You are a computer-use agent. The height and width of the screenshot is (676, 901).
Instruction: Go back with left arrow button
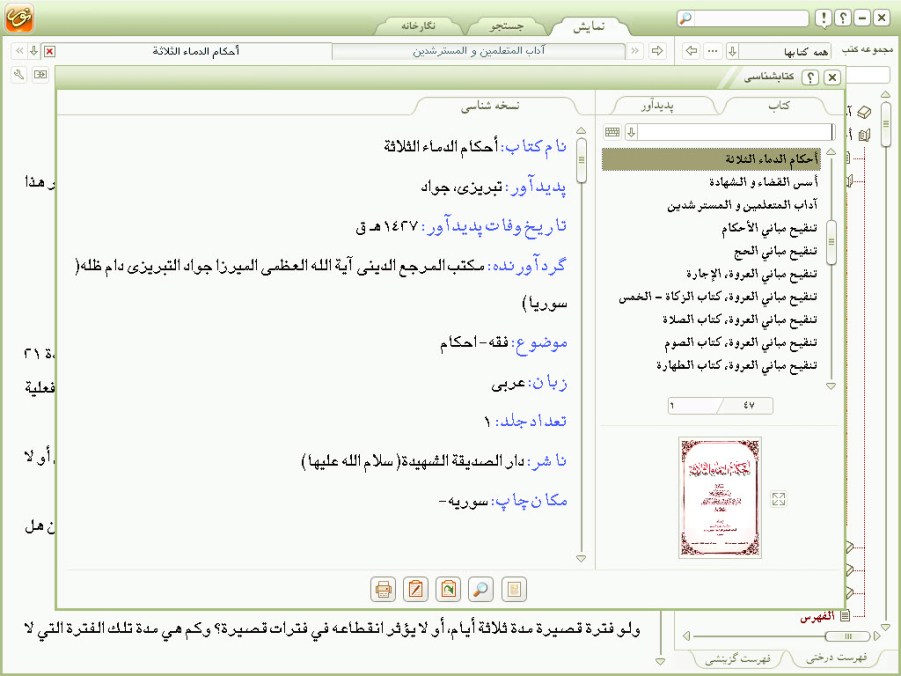click(x=692, y=51)
